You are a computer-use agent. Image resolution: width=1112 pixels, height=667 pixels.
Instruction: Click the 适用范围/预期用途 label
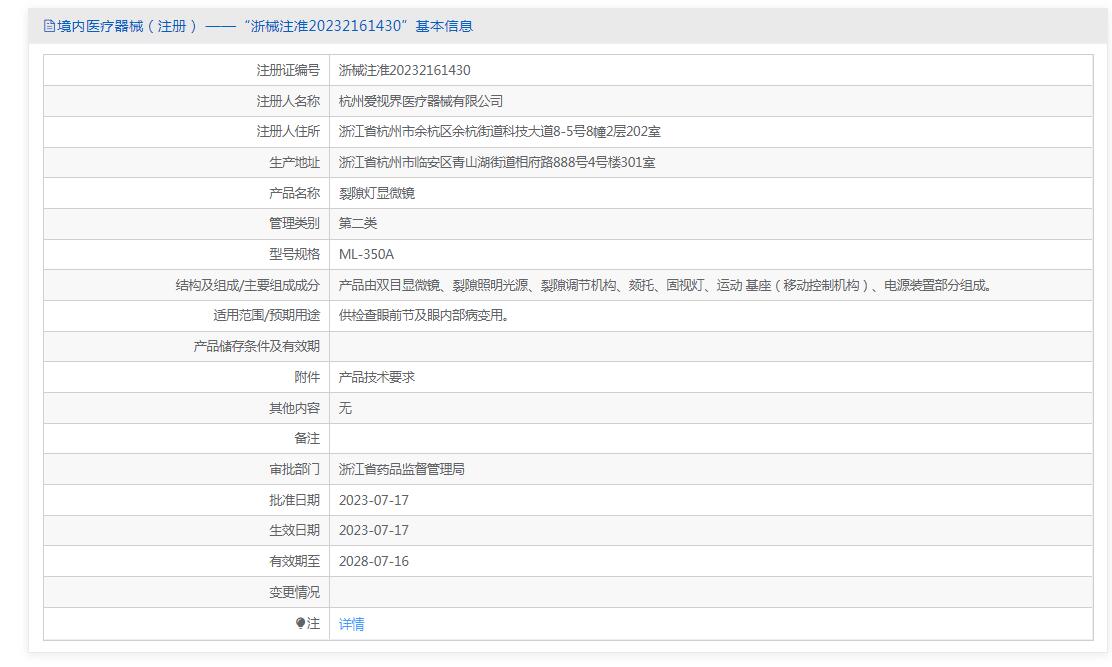point(267,315)
